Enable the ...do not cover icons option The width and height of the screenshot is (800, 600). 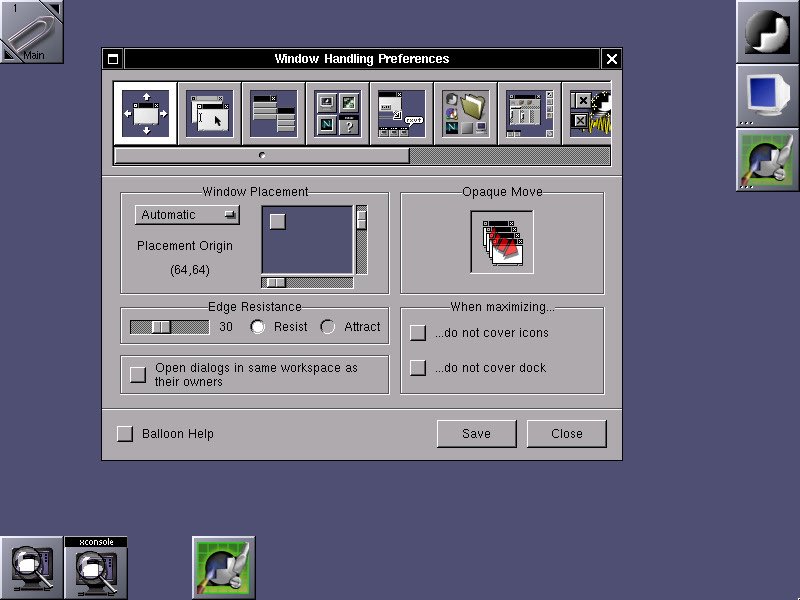tap(417, 332)
